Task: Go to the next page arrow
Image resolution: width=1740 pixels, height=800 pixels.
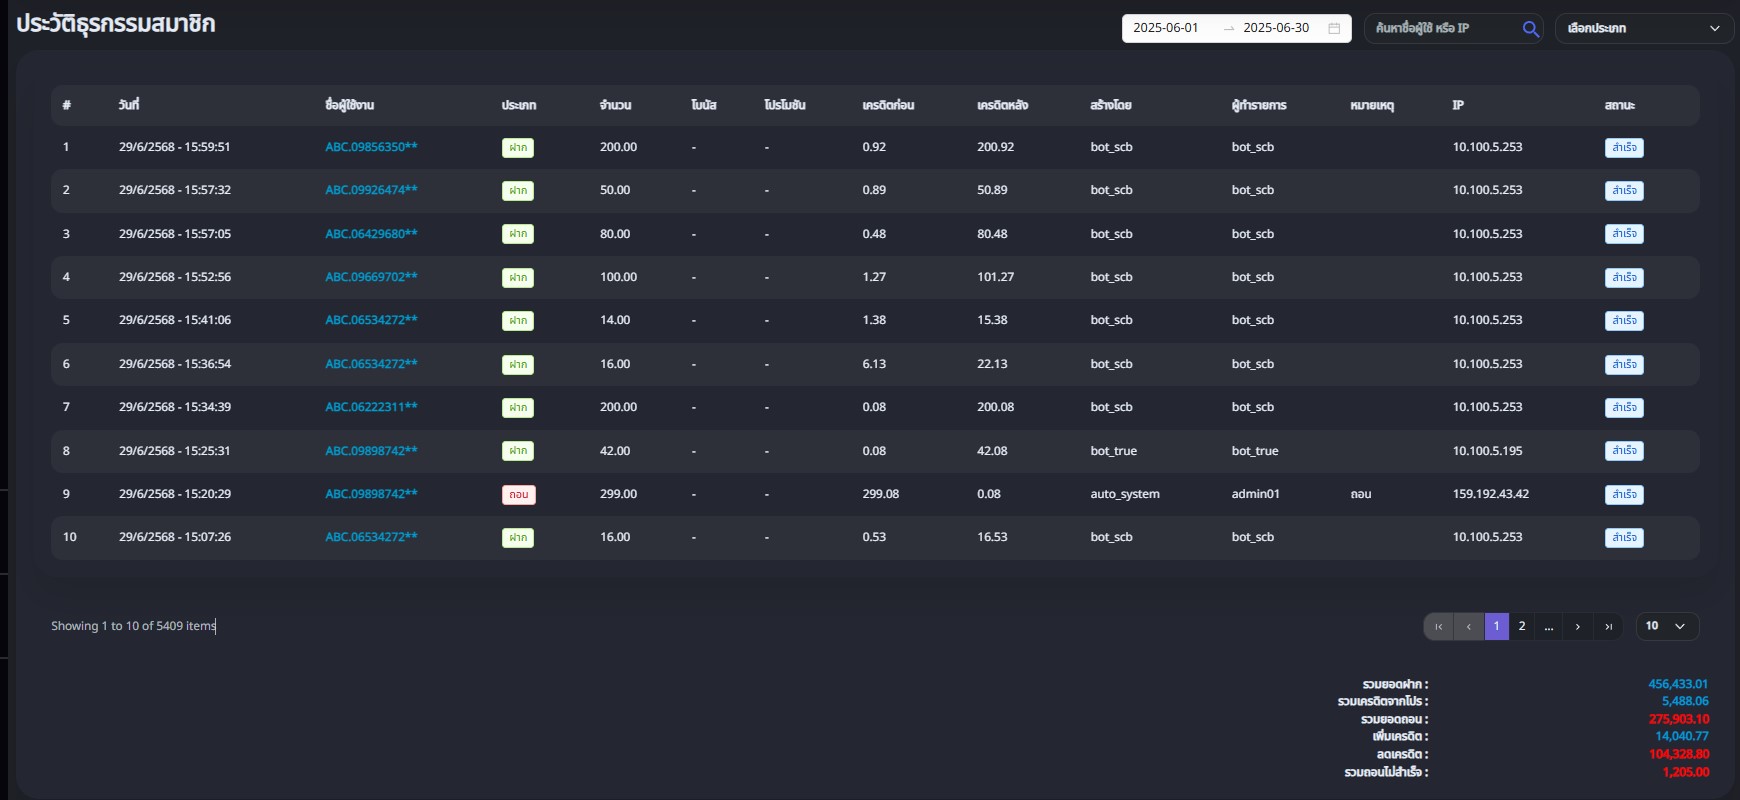Action: (1578, 626)
